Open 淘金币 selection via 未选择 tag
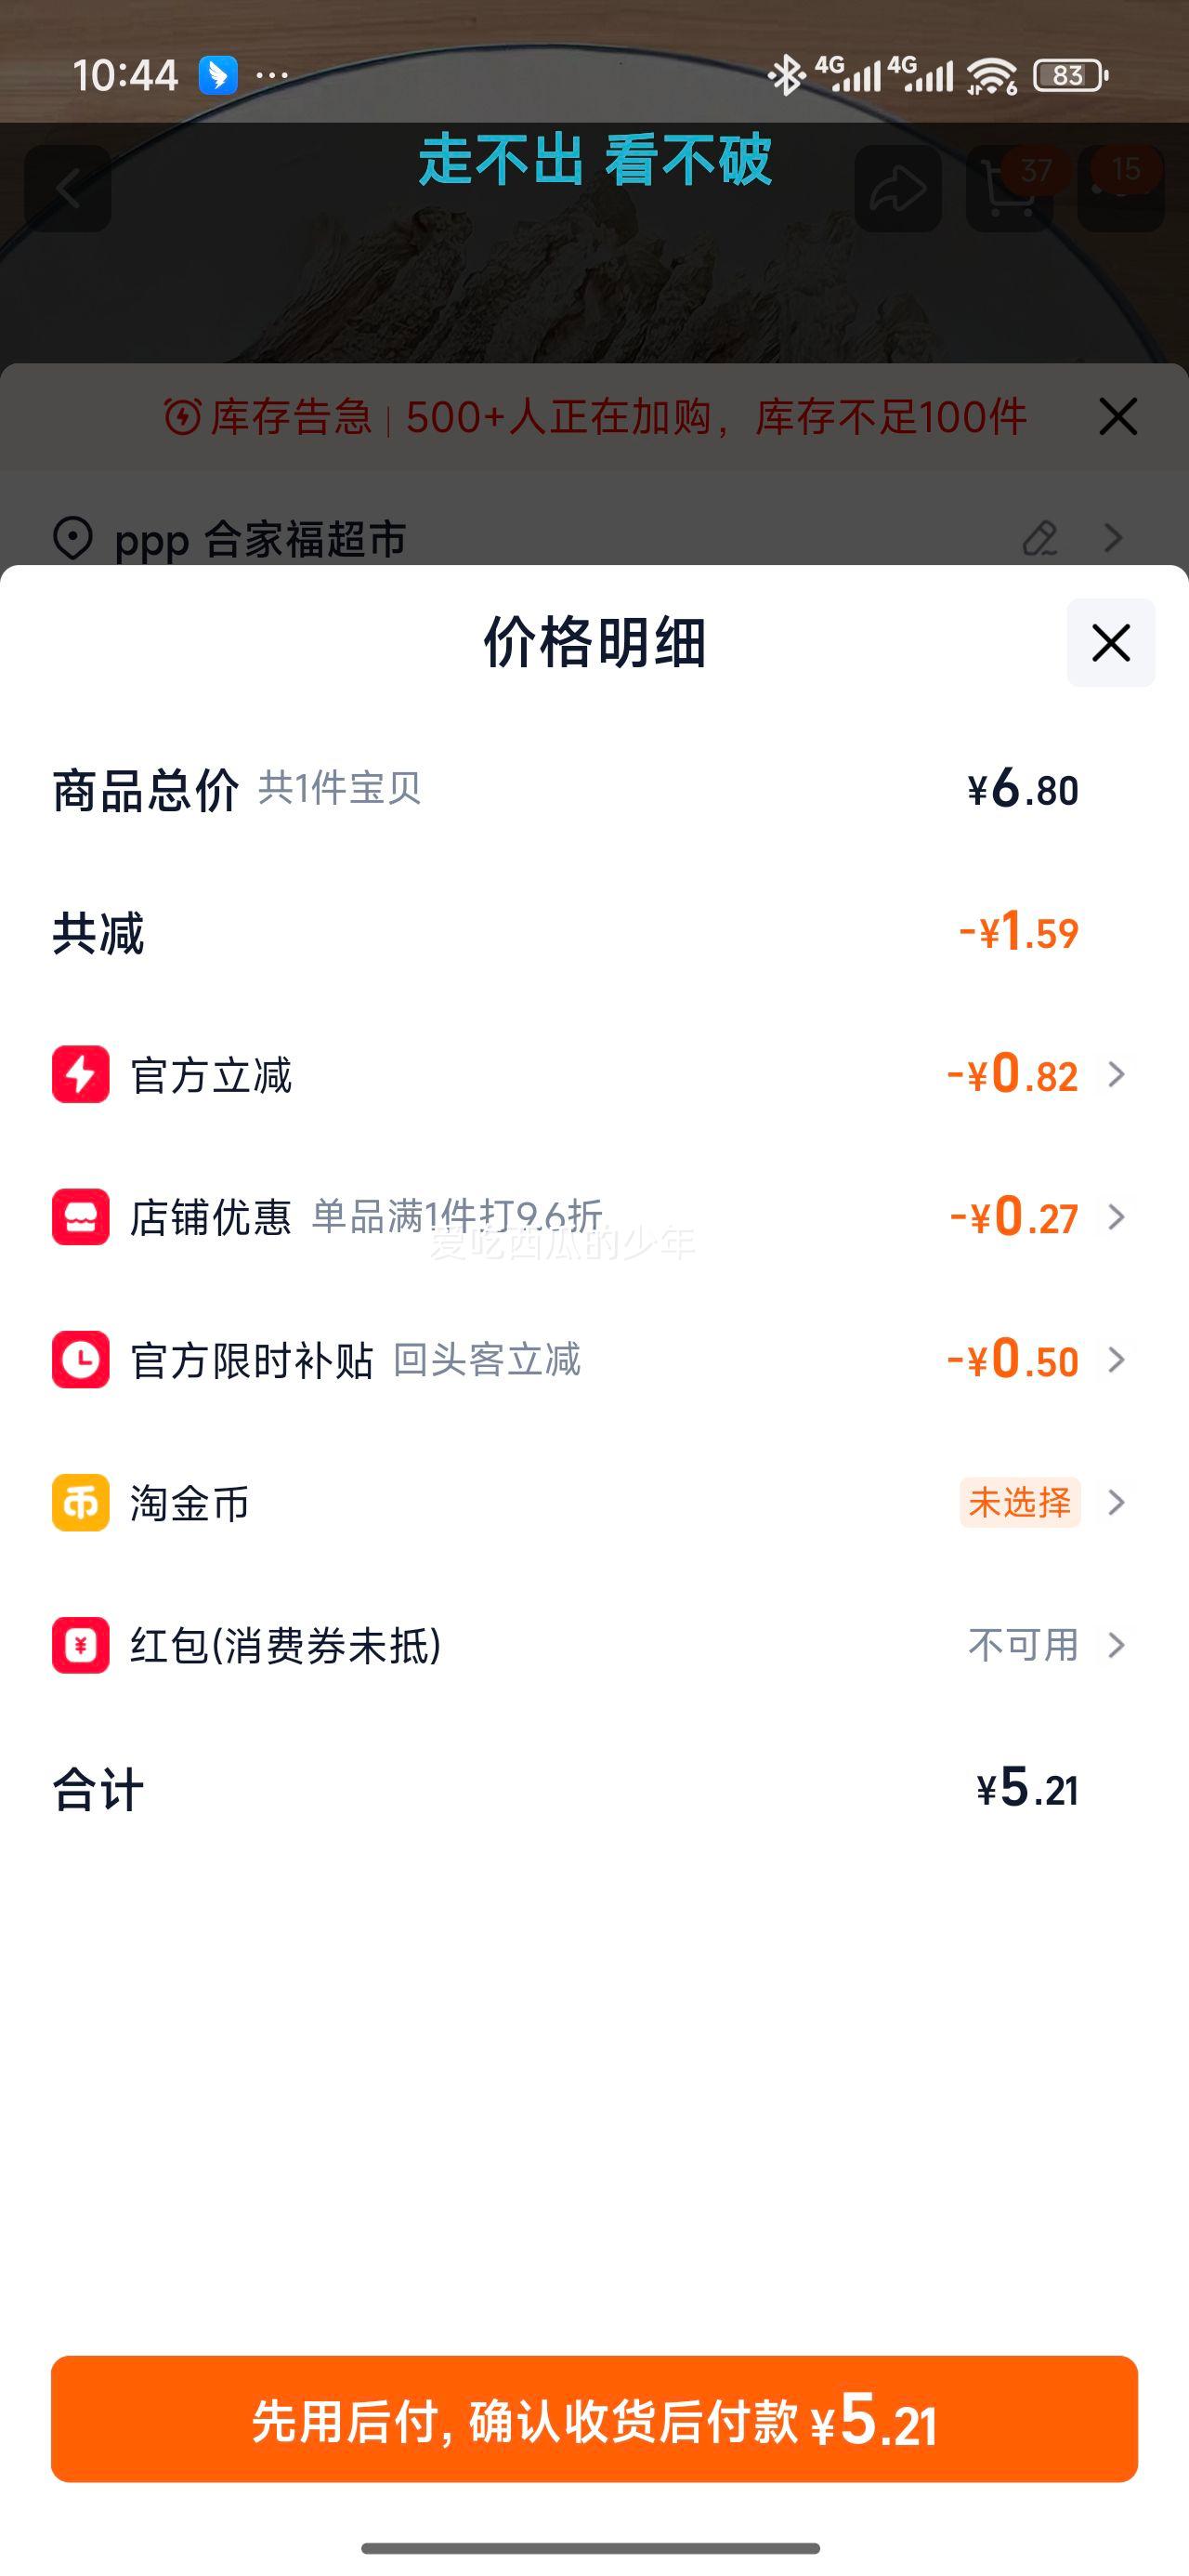The image size is (1189, 2576). pyautogui.click(x=1019, y=1502)
